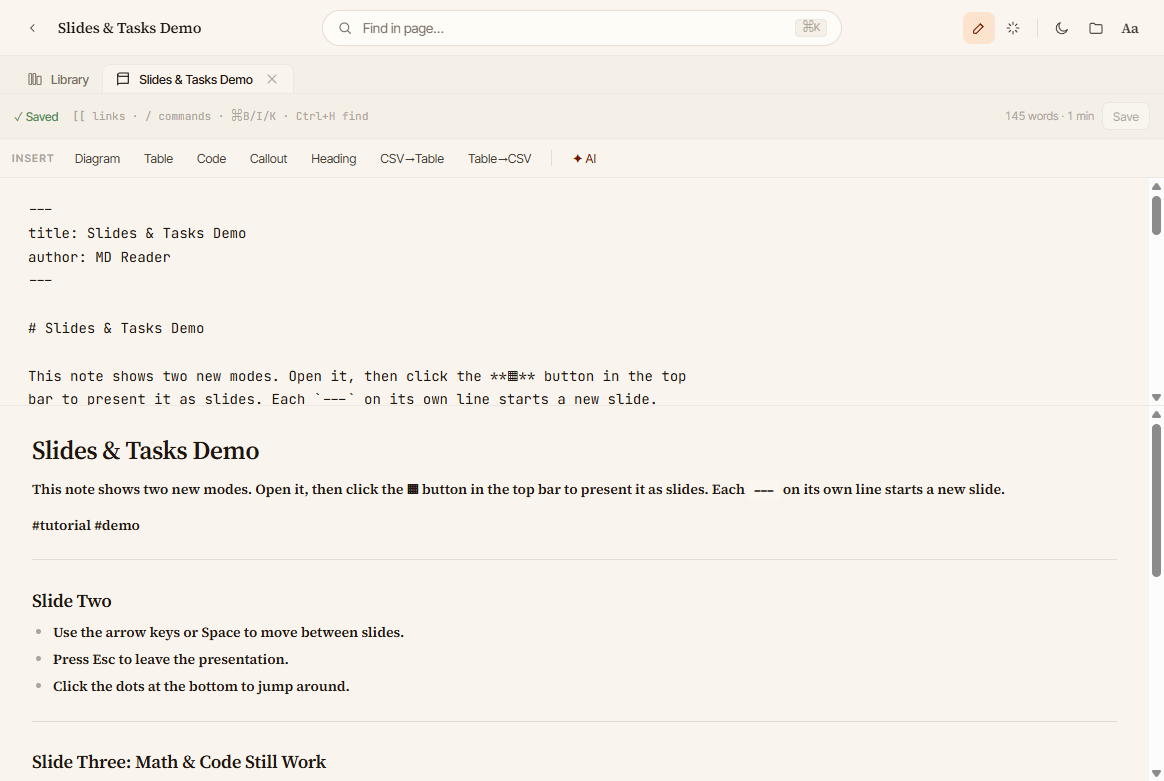Click the '/ commands' hint text
This screenshot has height=781, width=1164.
[x=177, y=117]
